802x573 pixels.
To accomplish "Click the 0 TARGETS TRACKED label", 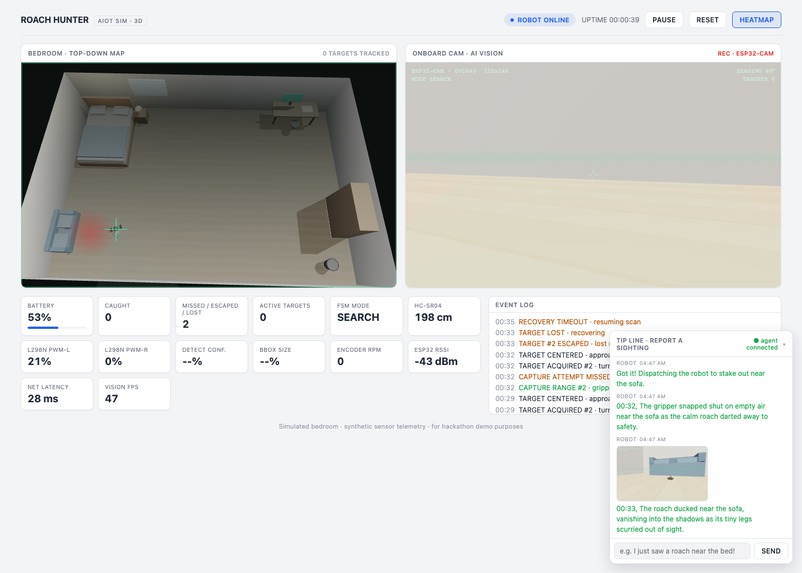I will click(356, 53).
